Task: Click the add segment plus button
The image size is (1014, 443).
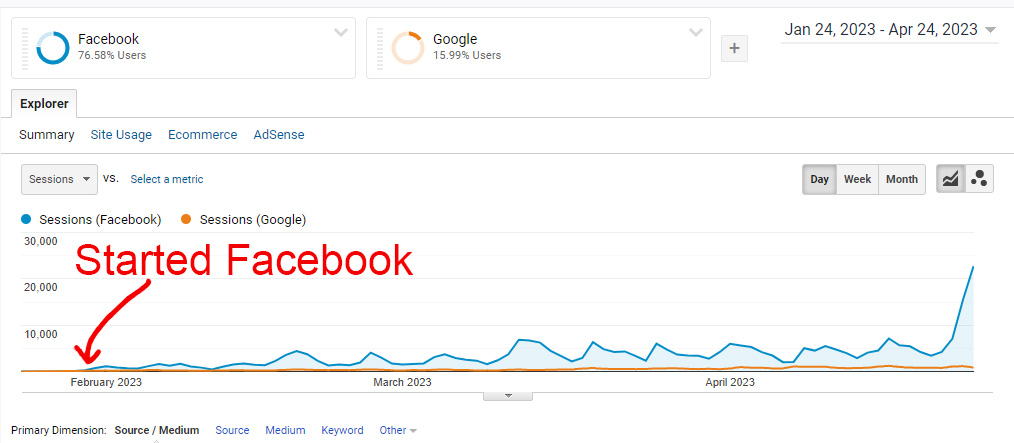Action: (734, 48)
